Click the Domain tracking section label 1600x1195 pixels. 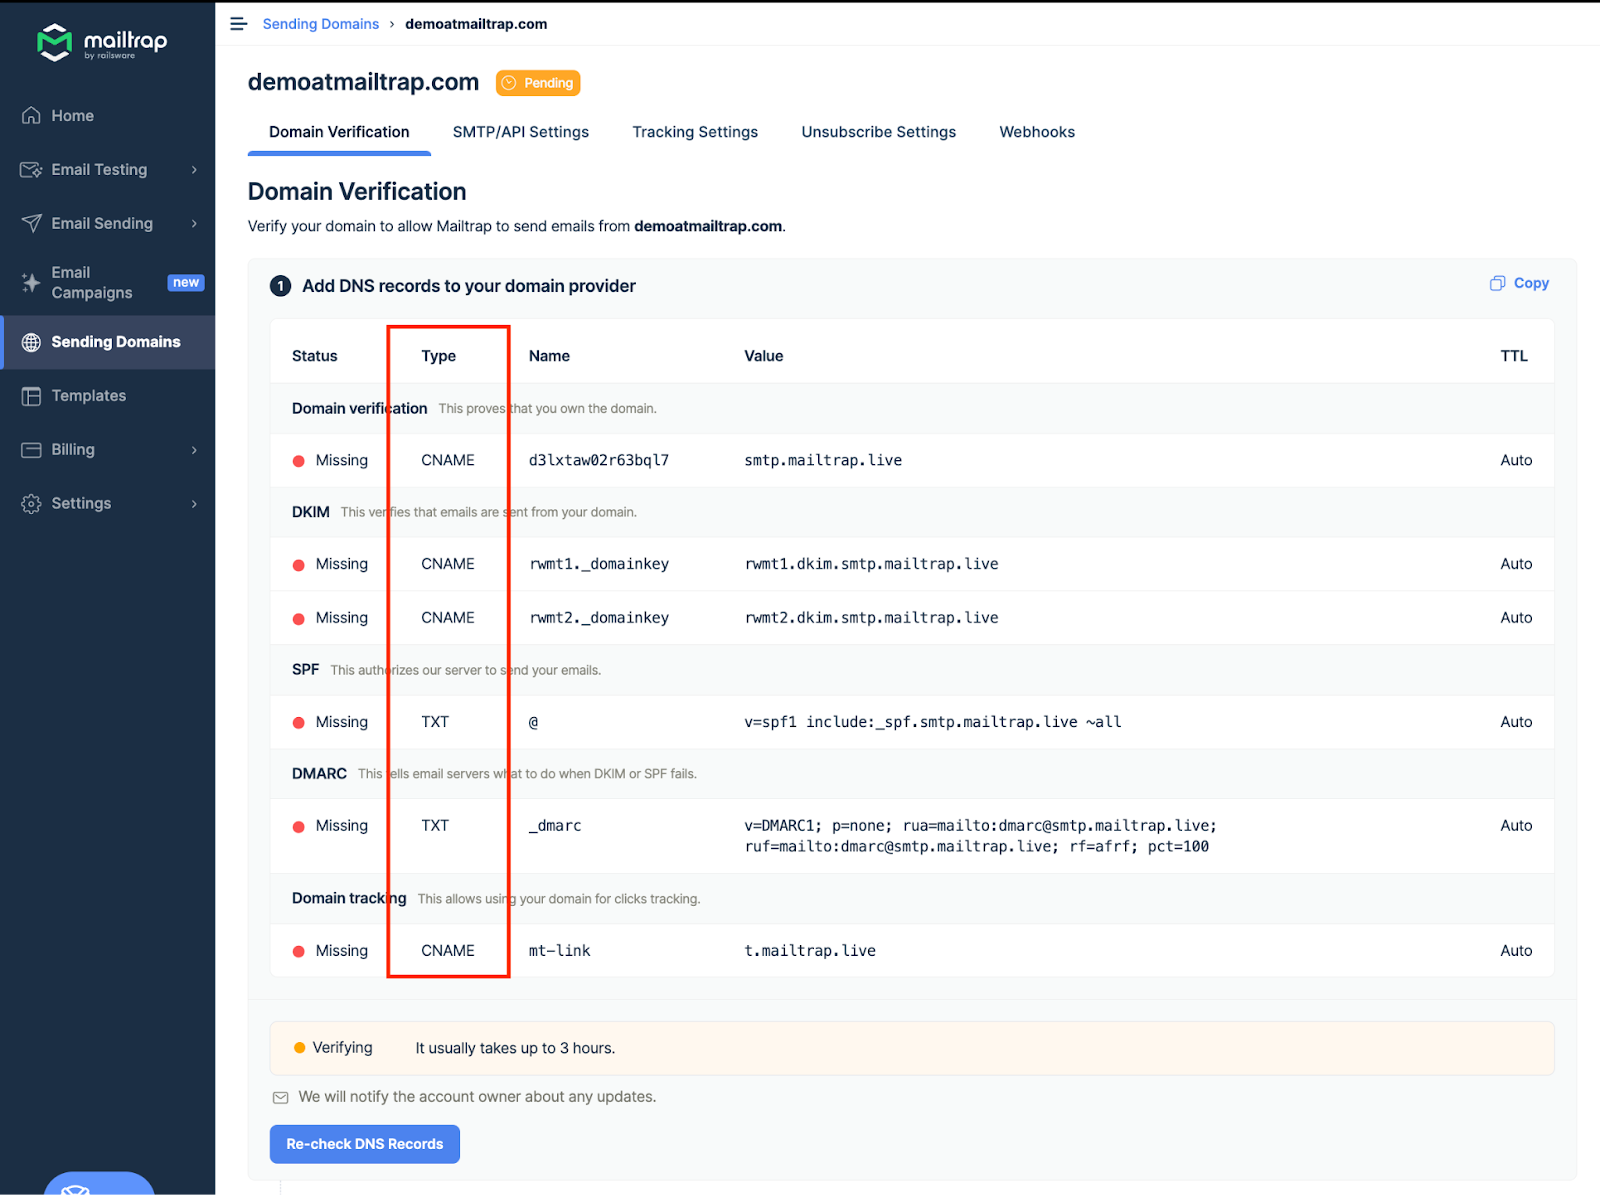(349, 899)
